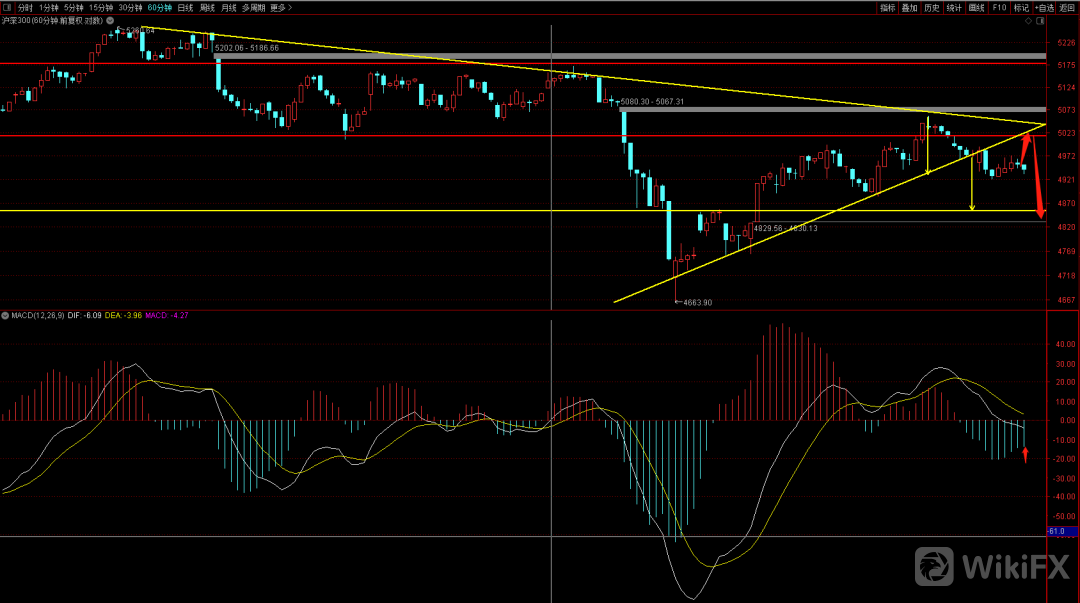Select the 30分钟 timeframe
The image size is (1080, 603).
tap(131, 7)
